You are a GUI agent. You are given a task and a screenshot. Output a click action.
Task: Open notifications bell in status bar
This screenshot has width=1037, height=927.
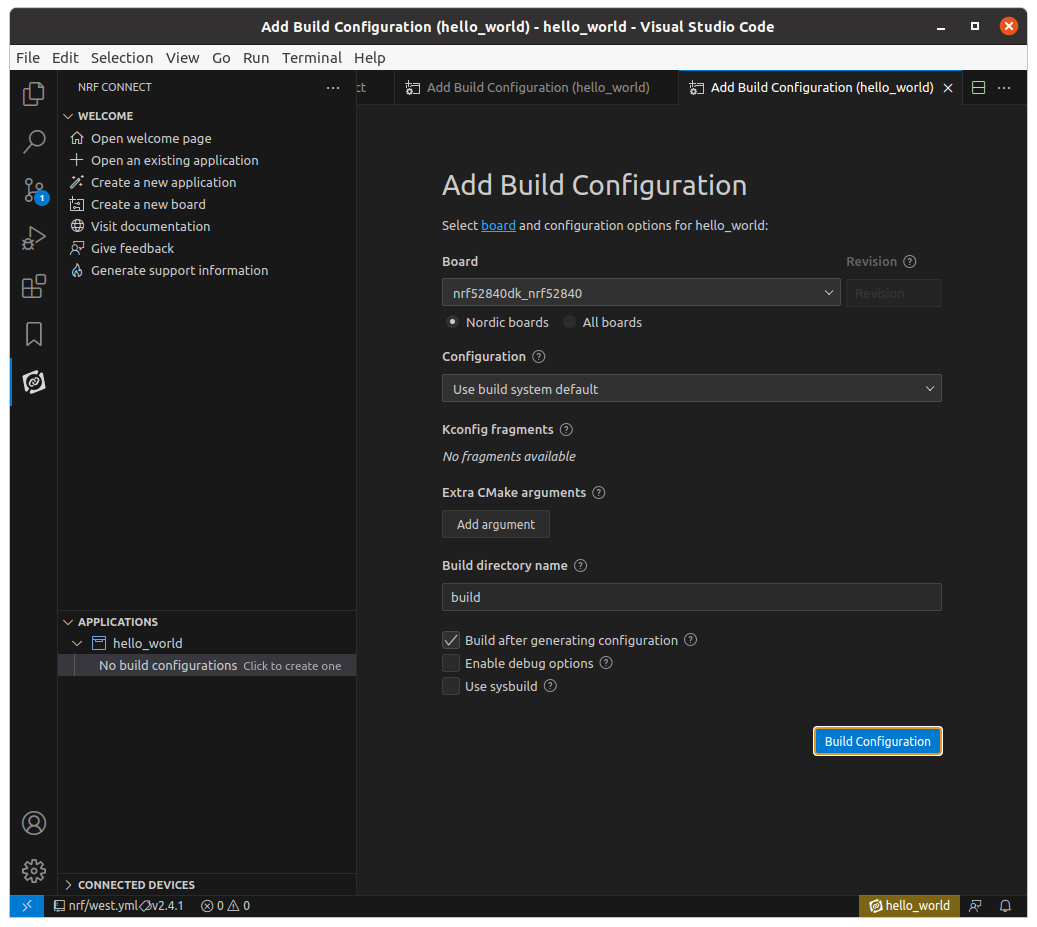tap(1005, 906)
